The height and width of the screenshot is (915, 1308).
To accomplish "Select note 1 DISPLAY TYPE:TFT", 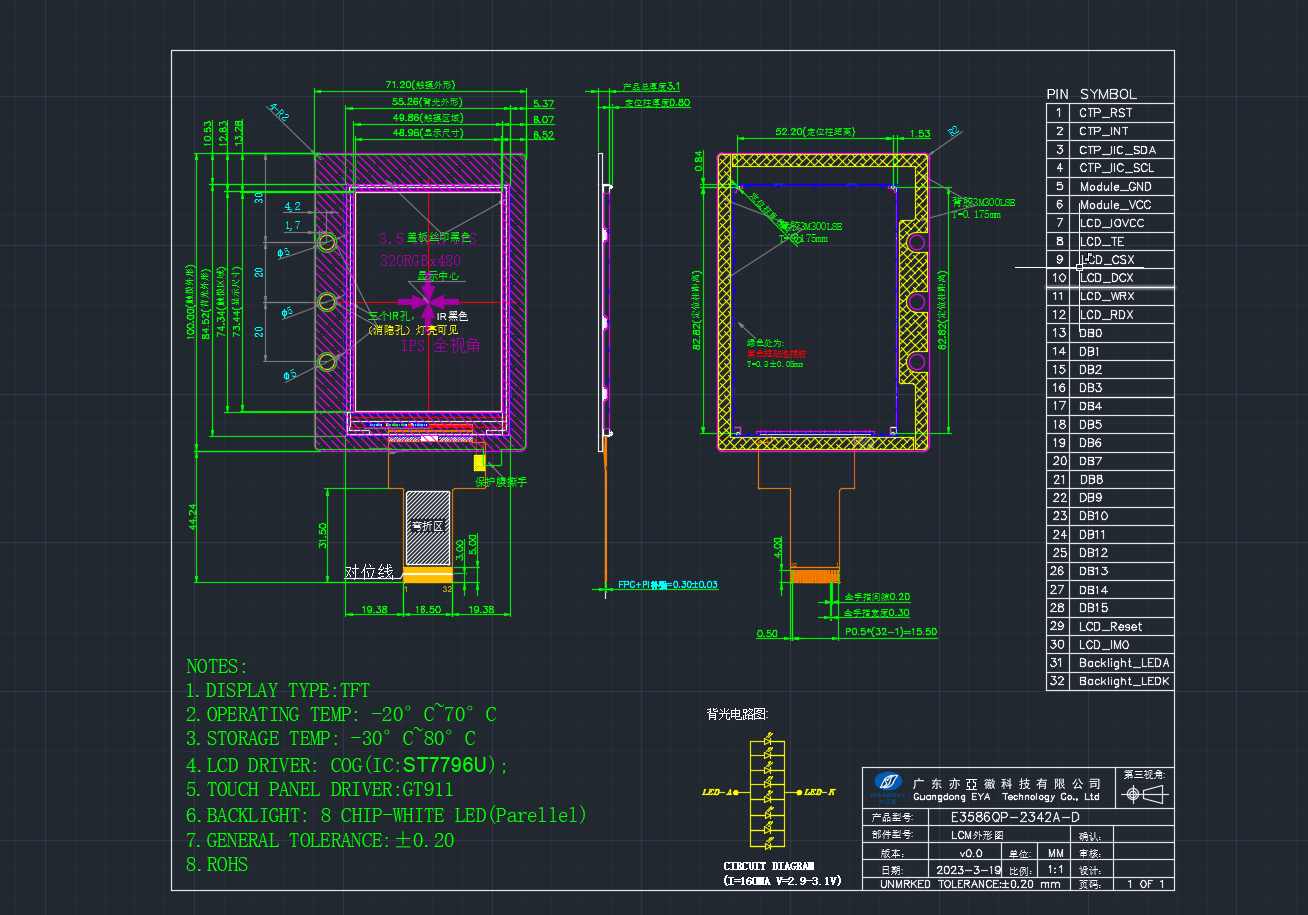I will 278,690.
